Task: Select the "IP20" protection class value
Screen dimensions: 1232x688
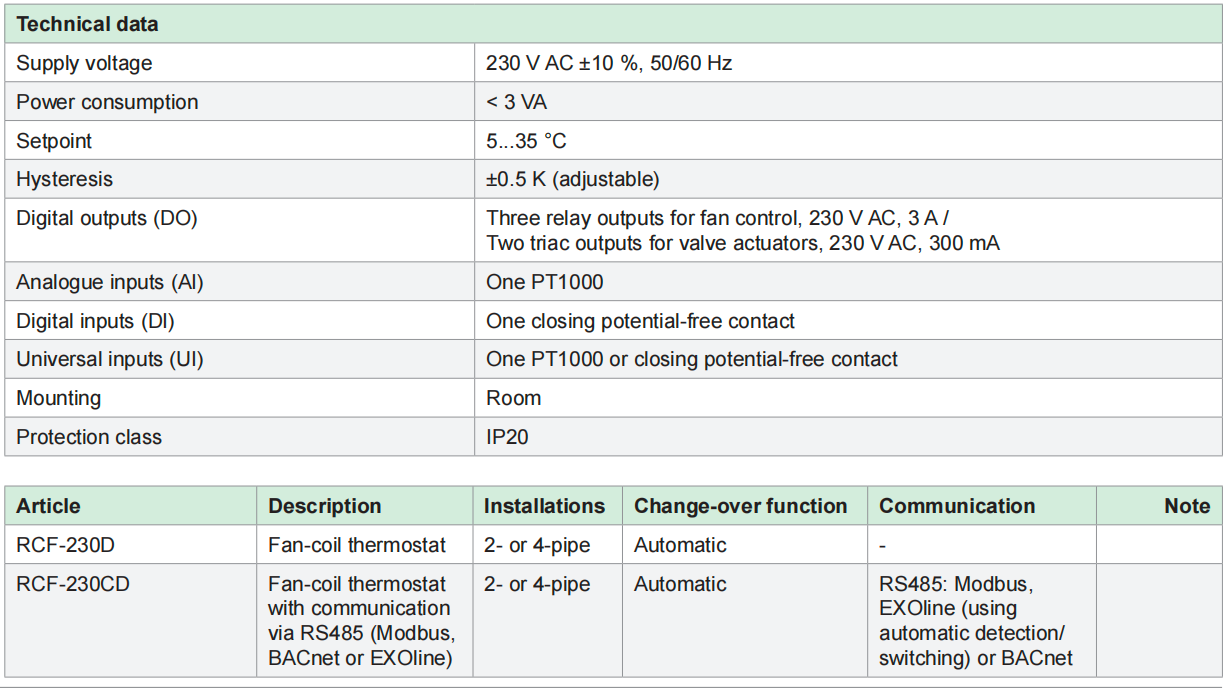Action: 507,437
